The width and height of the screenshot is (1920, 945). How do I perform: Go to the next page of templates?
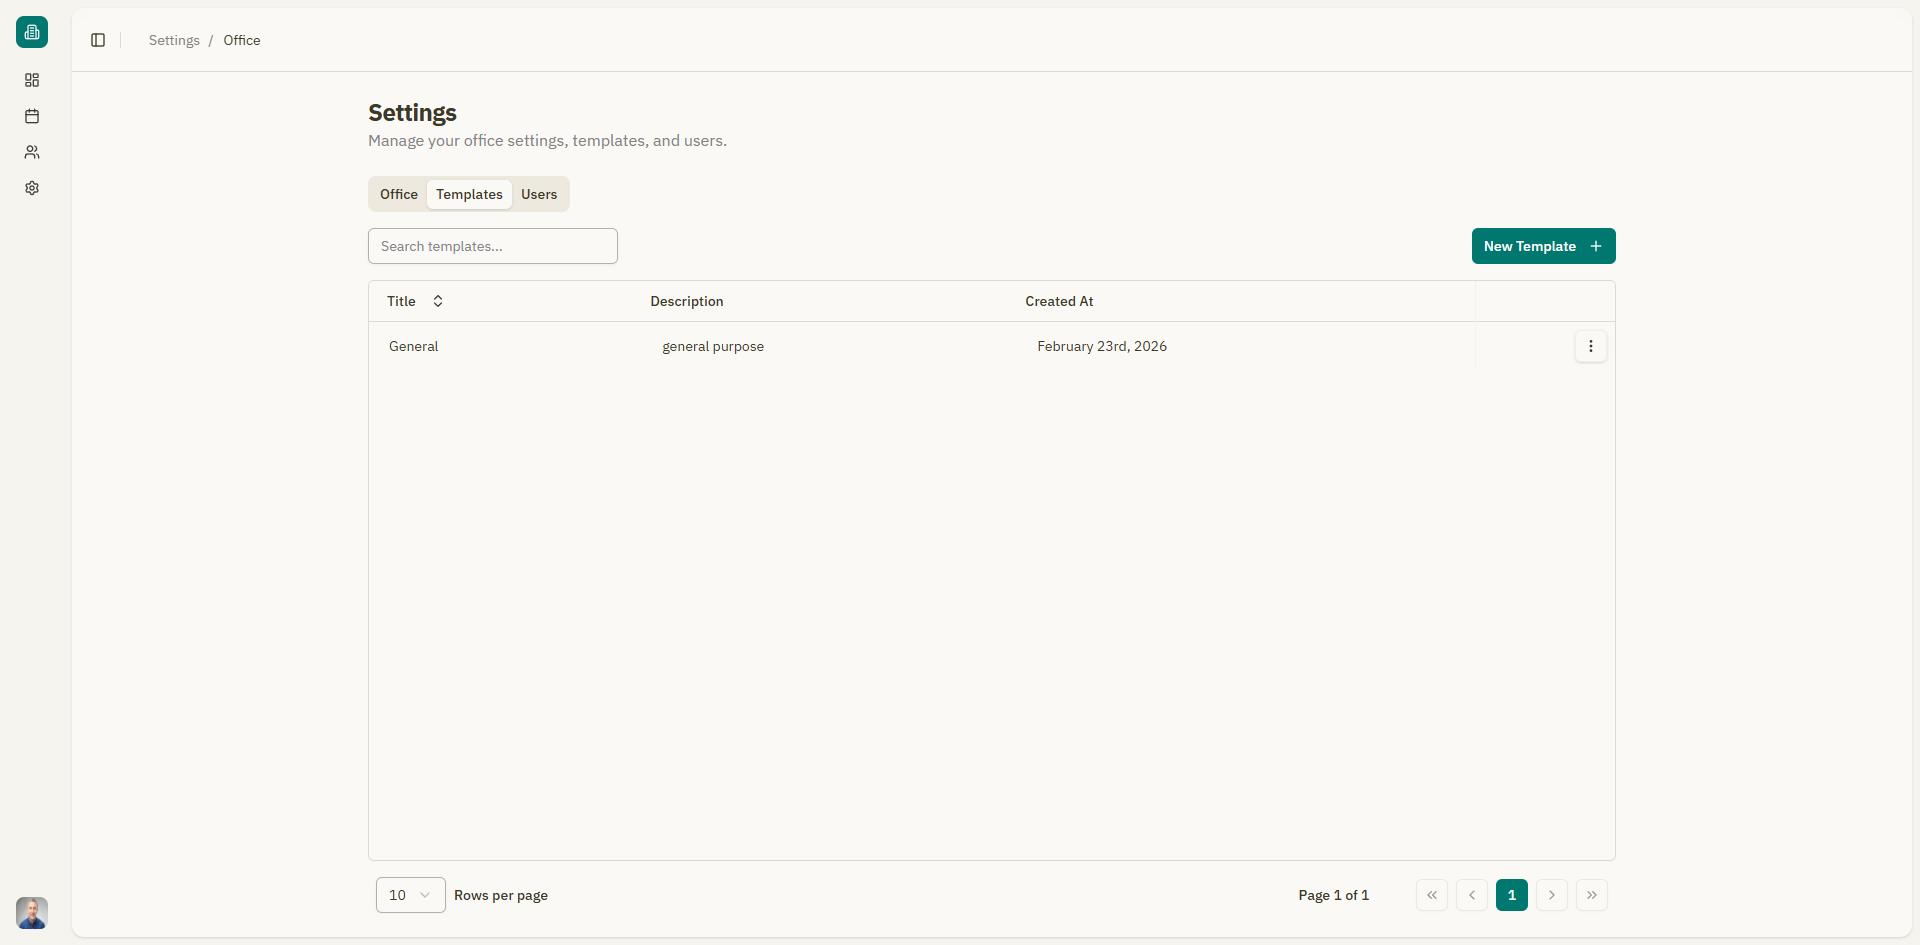pos(1551,895)
